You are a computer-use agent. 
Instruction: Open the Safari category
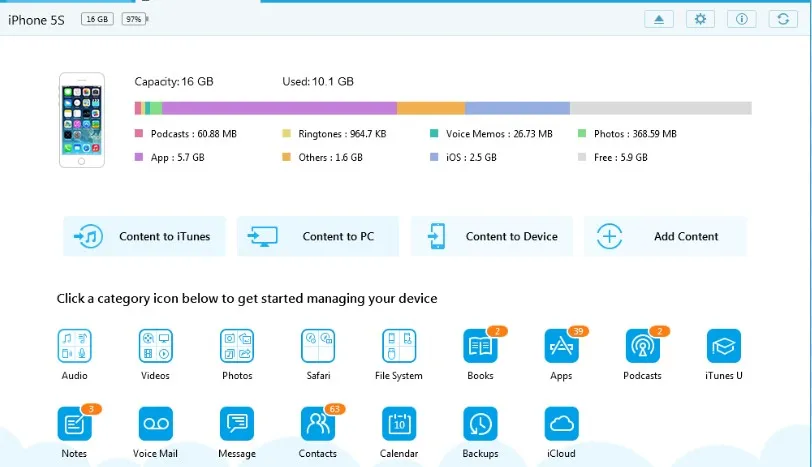click(318, 346)
